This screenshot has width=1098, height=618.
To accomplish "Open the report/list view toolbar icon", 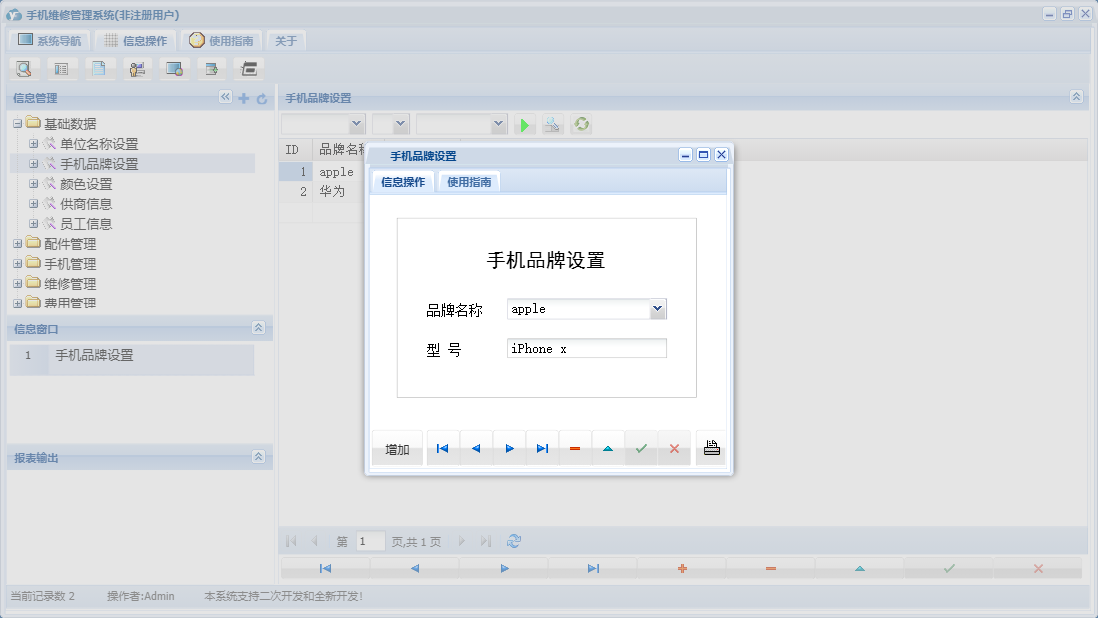I will coord(61,68).
